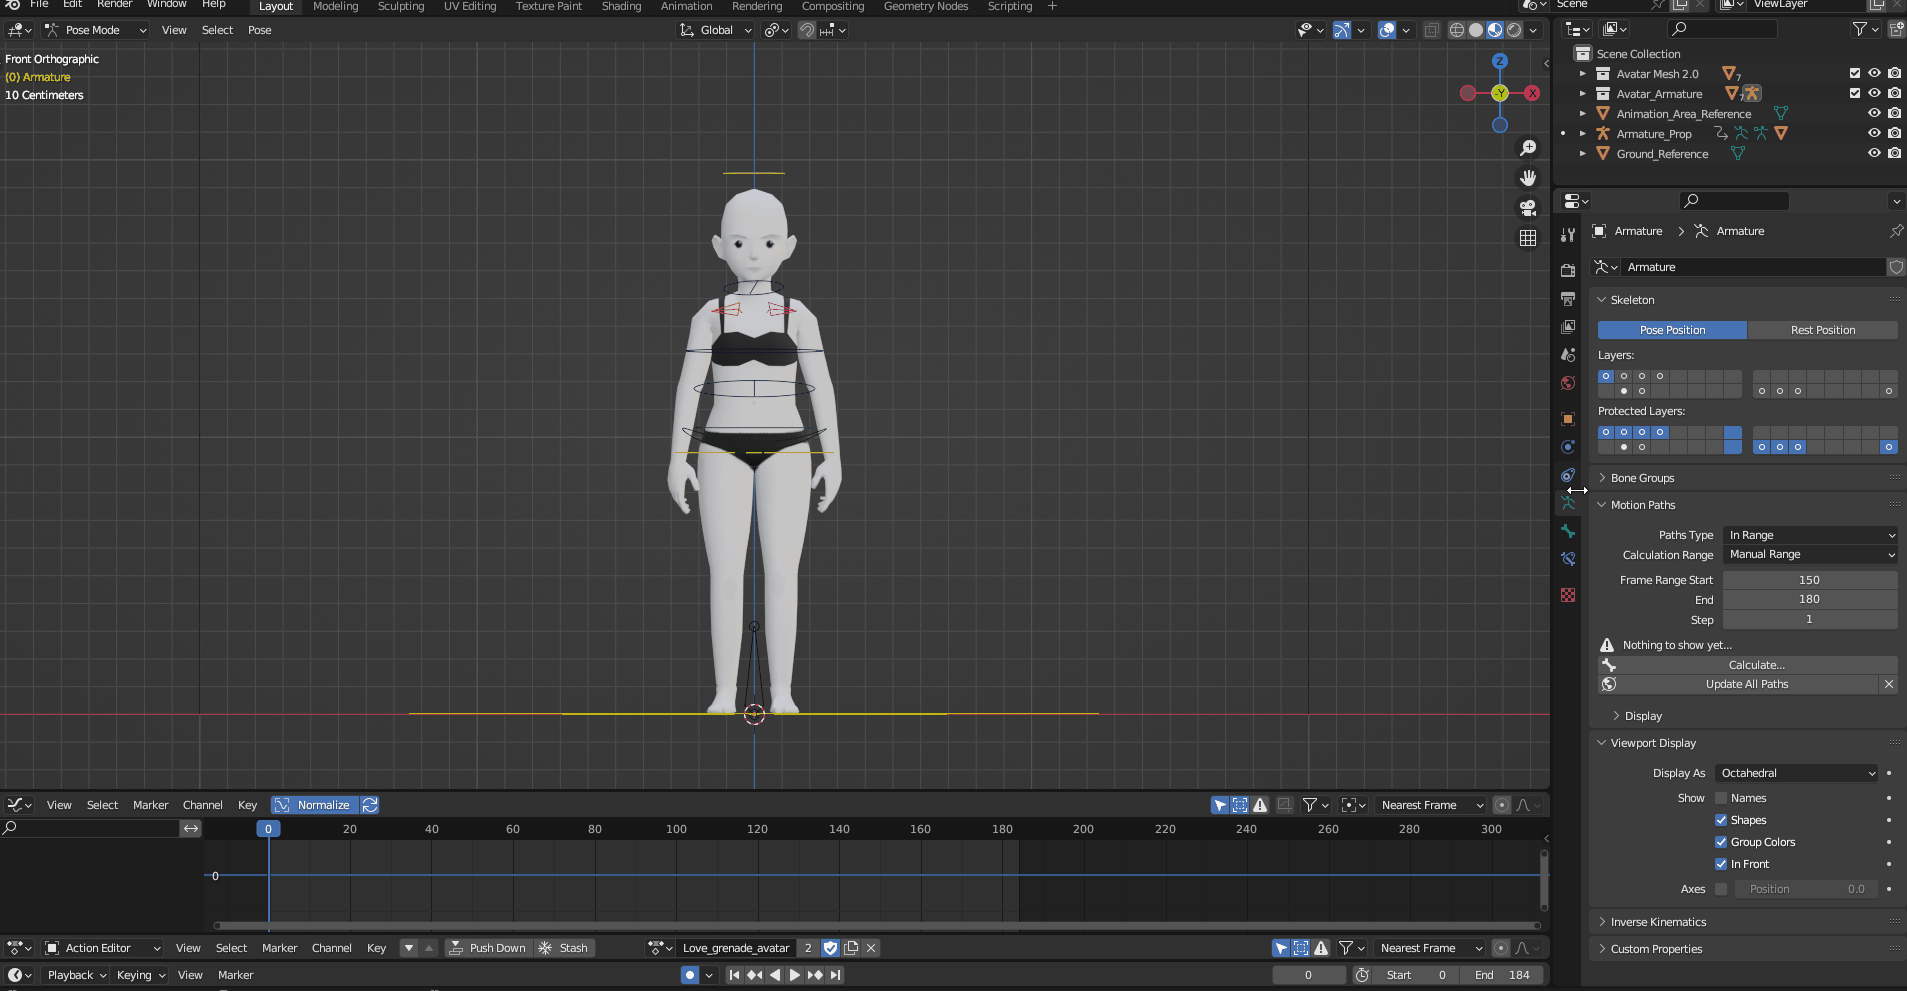The height and width of the screenshot is (991, 1907).
Task: Open the Paths Type dropdown
Action: [1810, 535]
